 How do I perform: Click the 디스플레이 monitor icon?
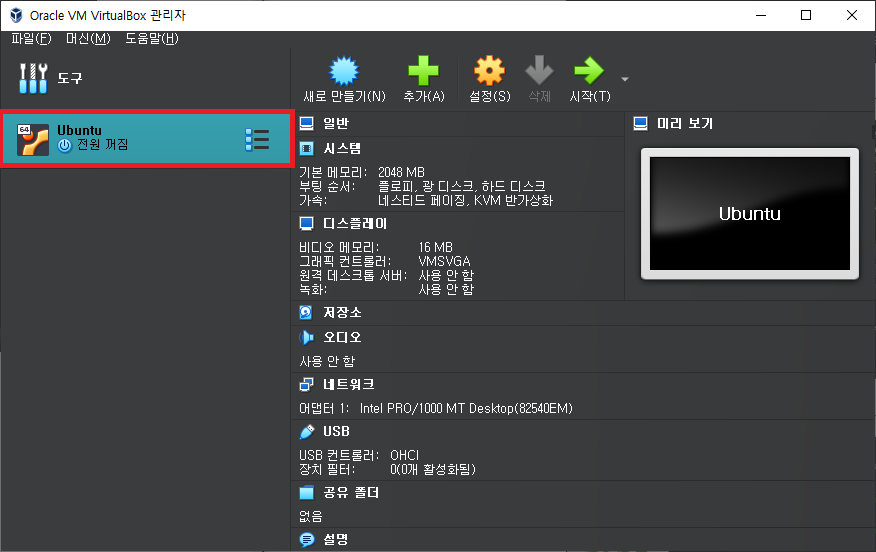click(306, 223)
